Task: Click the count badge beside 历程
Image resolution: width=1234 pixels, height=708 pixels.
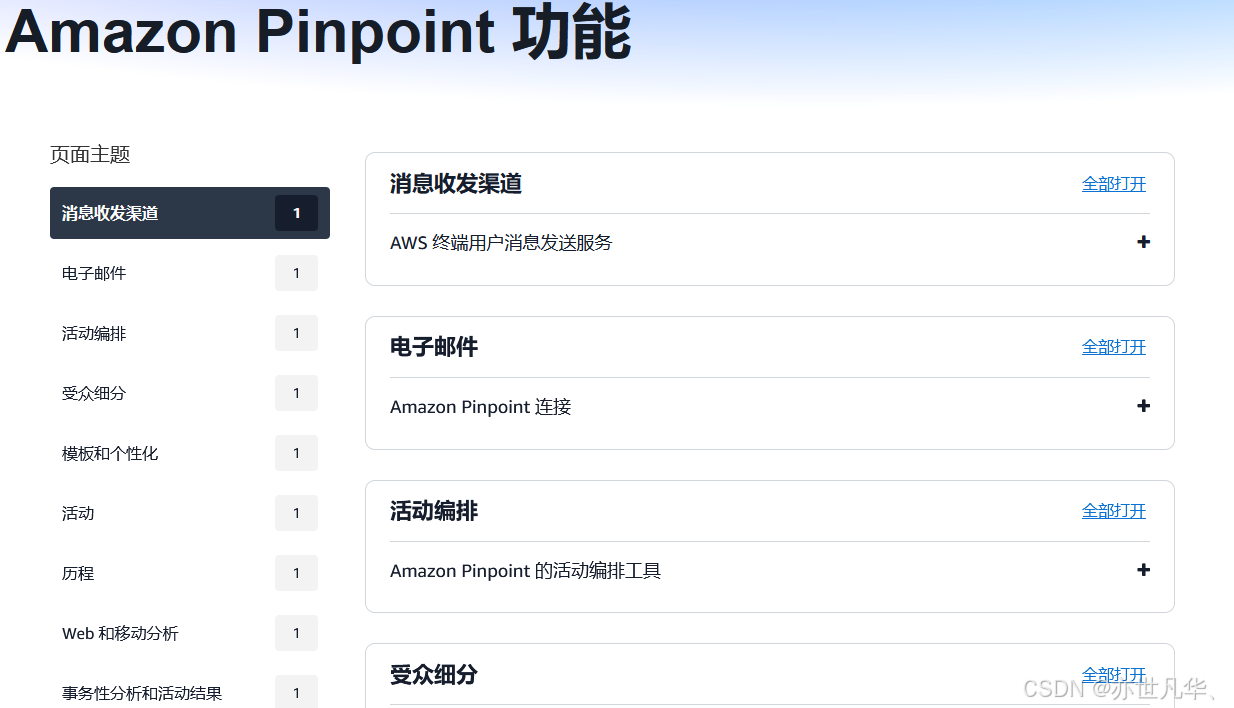Action: point(296,573)
